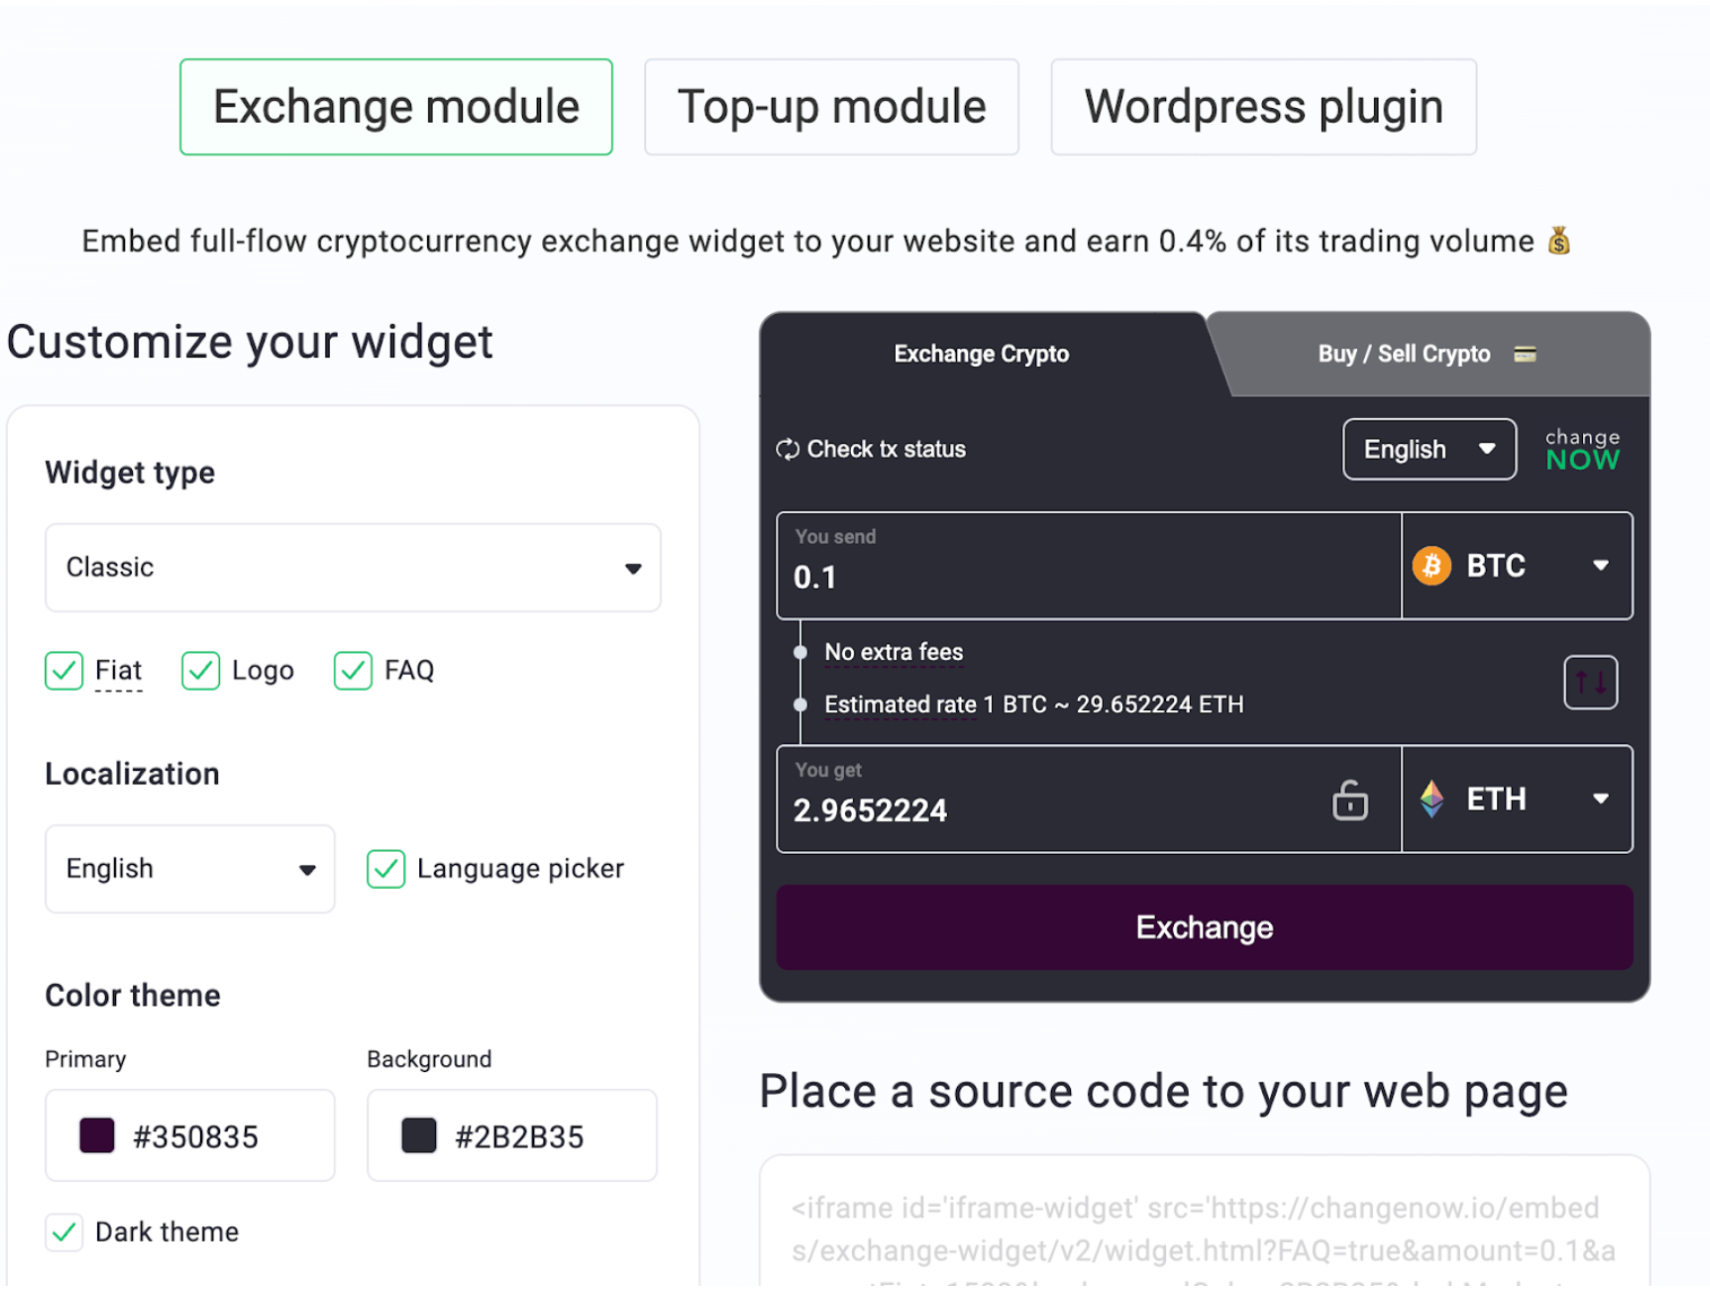1710x1290 pixels.
Task: Click the lock icon in You get field
Action: [1349, 800]
